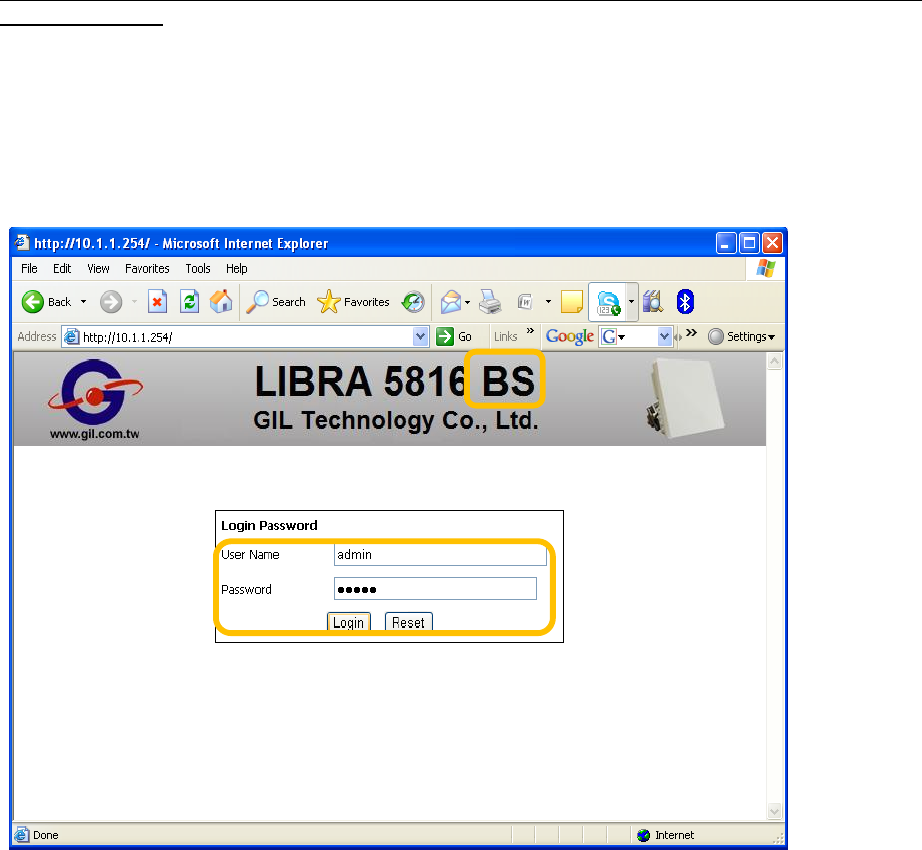Click the yellow note Discuss icon
922x850 pixels.
point(572,302)
